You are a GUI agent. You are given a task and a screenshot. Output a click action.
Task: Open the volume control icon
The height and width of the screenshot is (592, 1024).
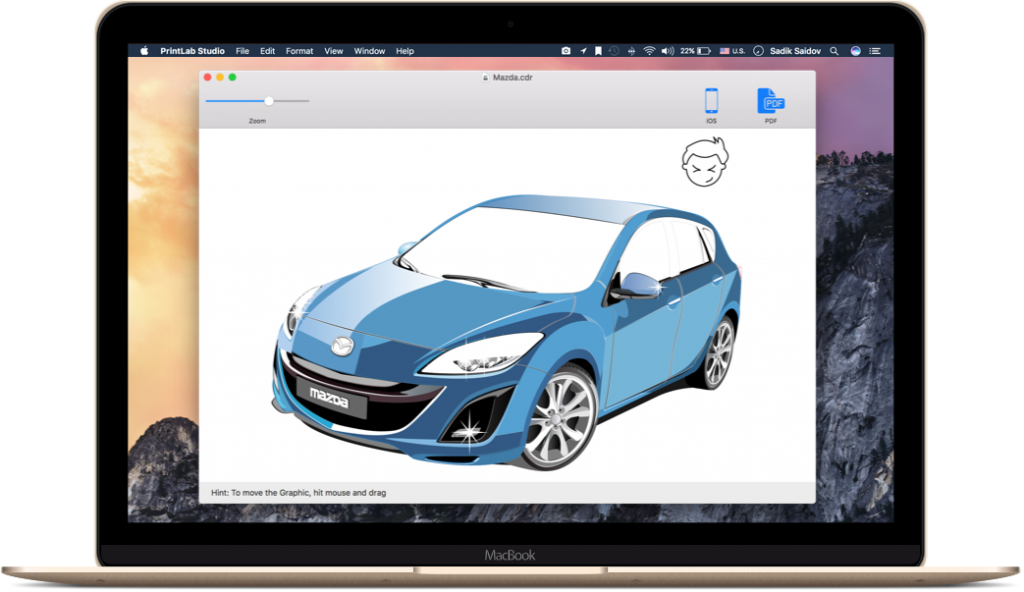(667, 50)
